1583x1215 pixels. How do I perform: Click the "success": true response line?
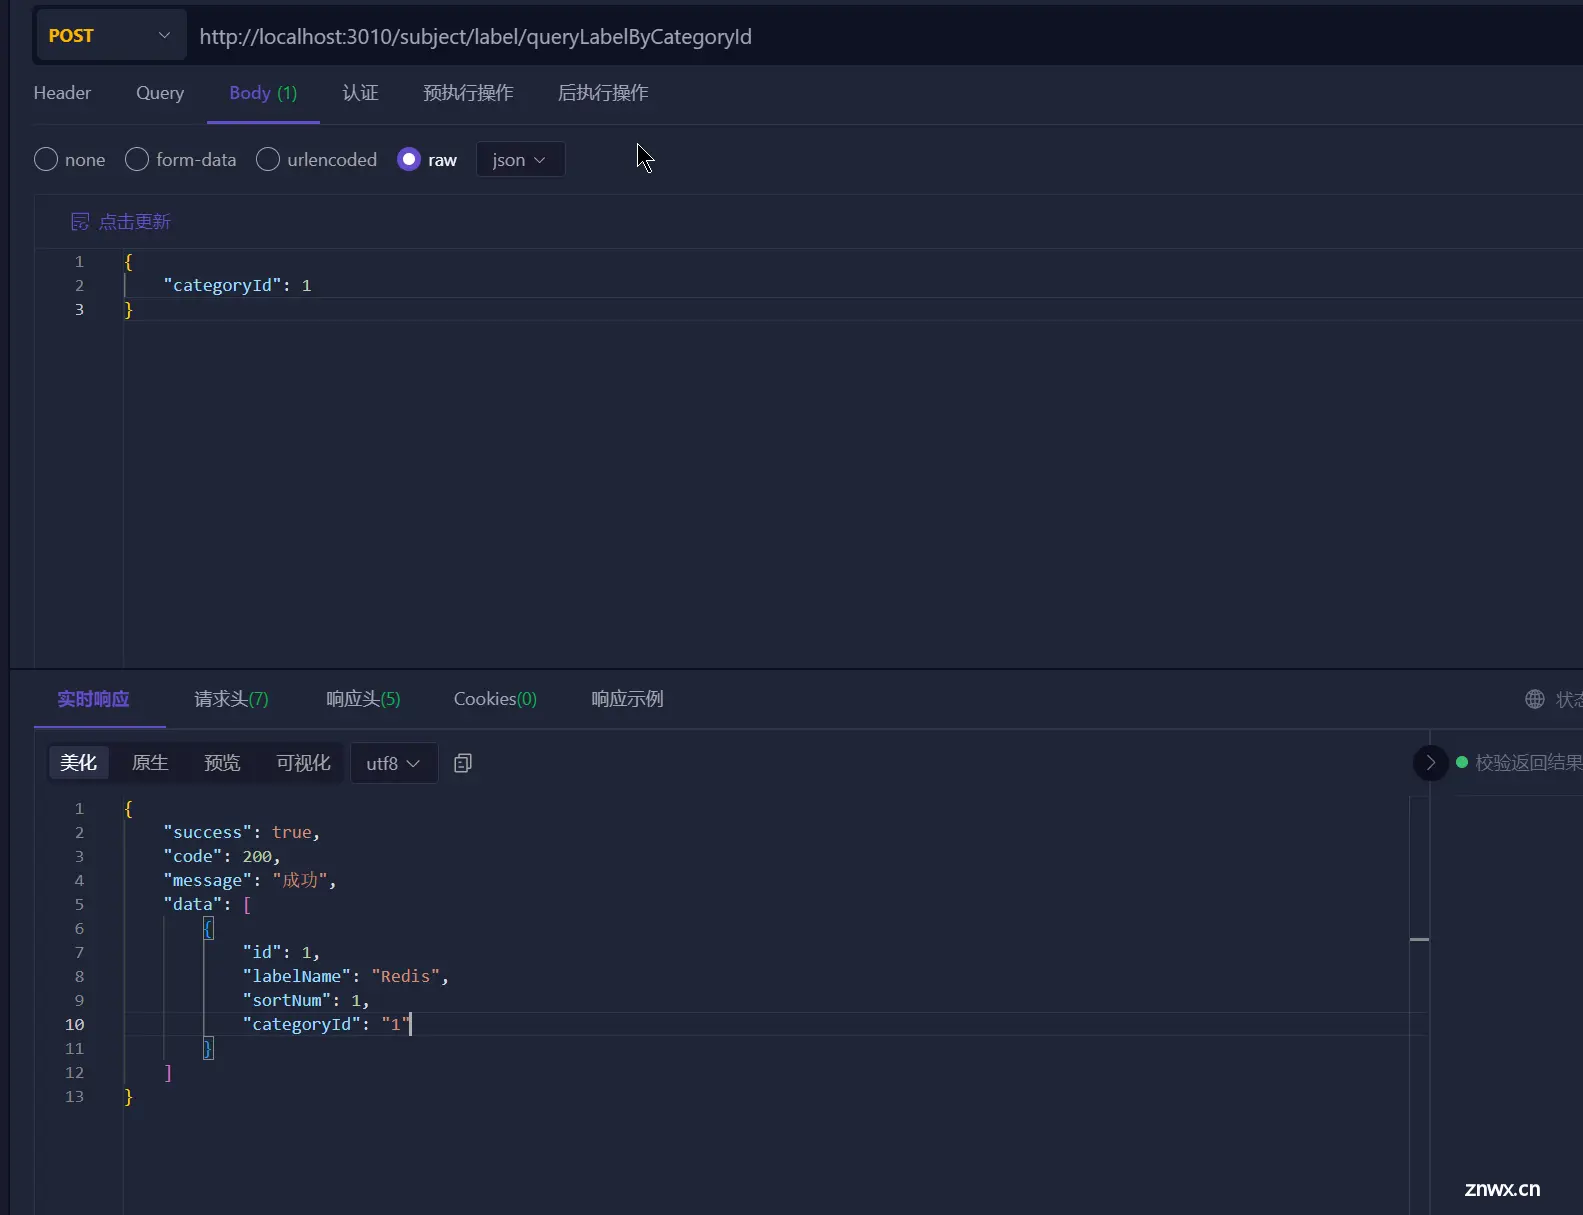[x=241, y=832]
